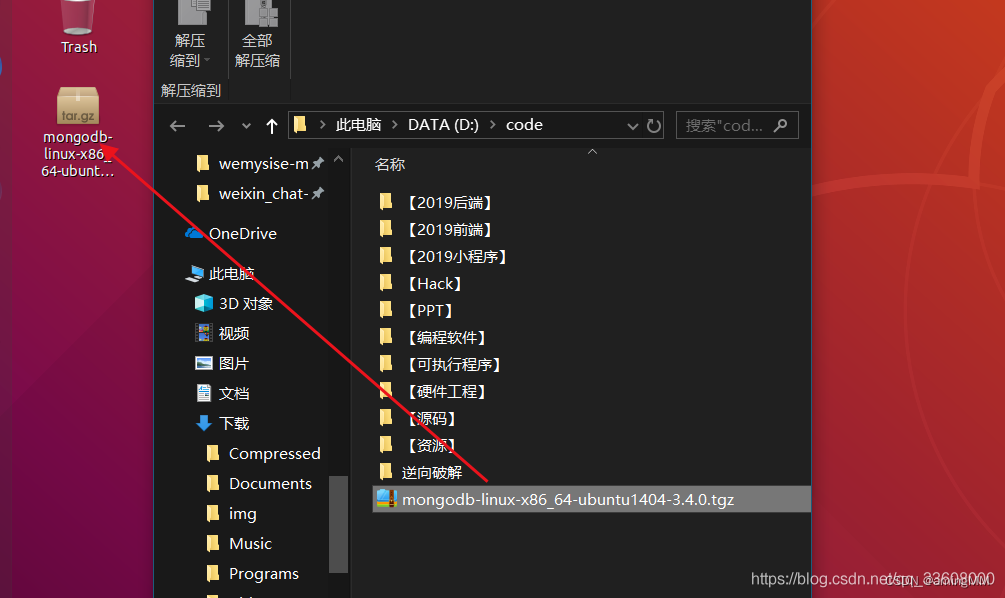Go back with the left arrow button
This screenshot has width=1005, height=598.
coord(178,126)
